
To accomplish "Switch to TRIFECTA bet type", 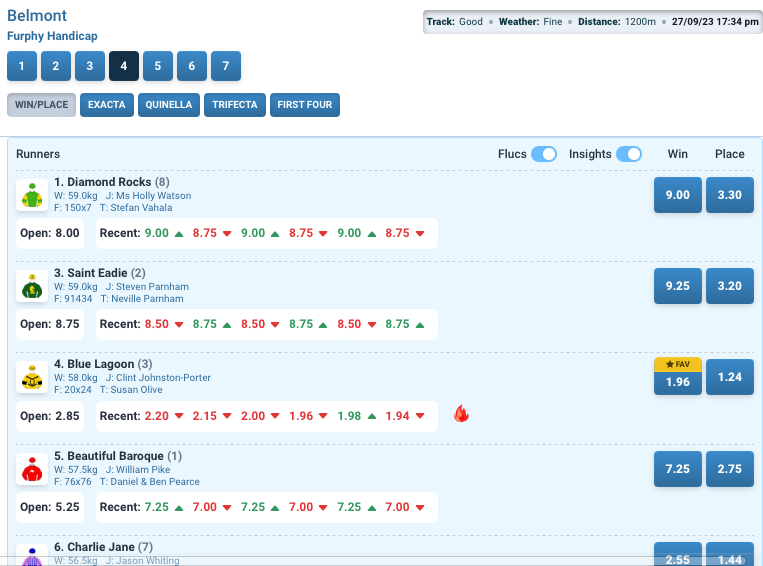I will tap(235, 105).
